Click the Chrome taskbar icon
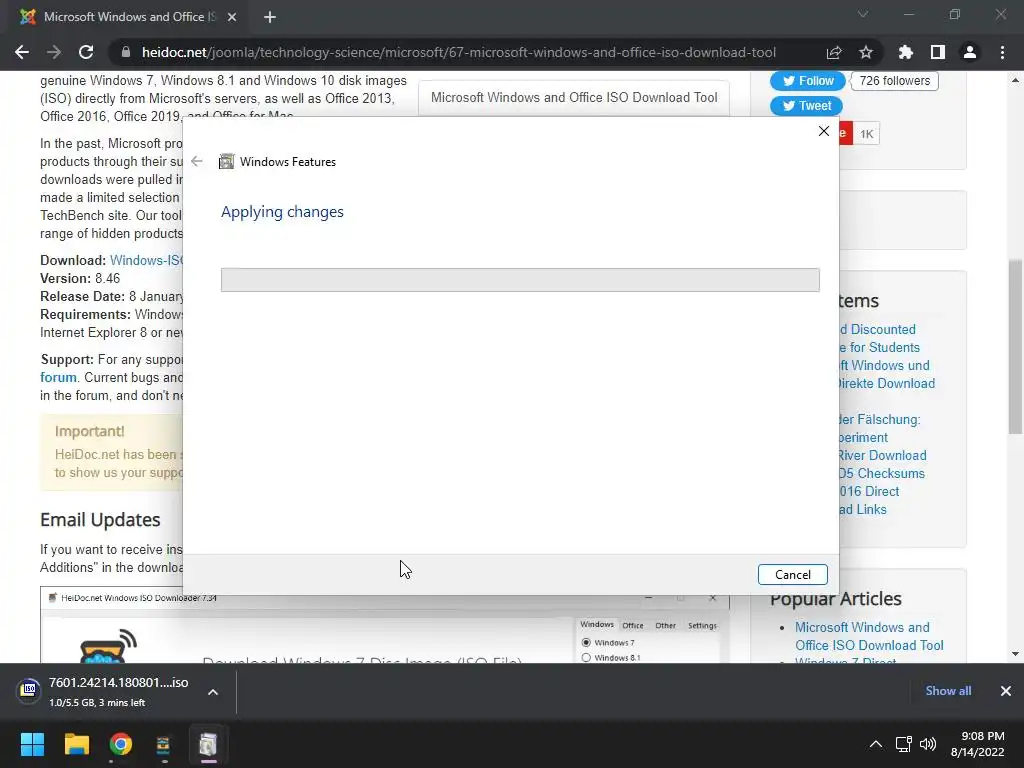1024x768 pixels. 120,744
